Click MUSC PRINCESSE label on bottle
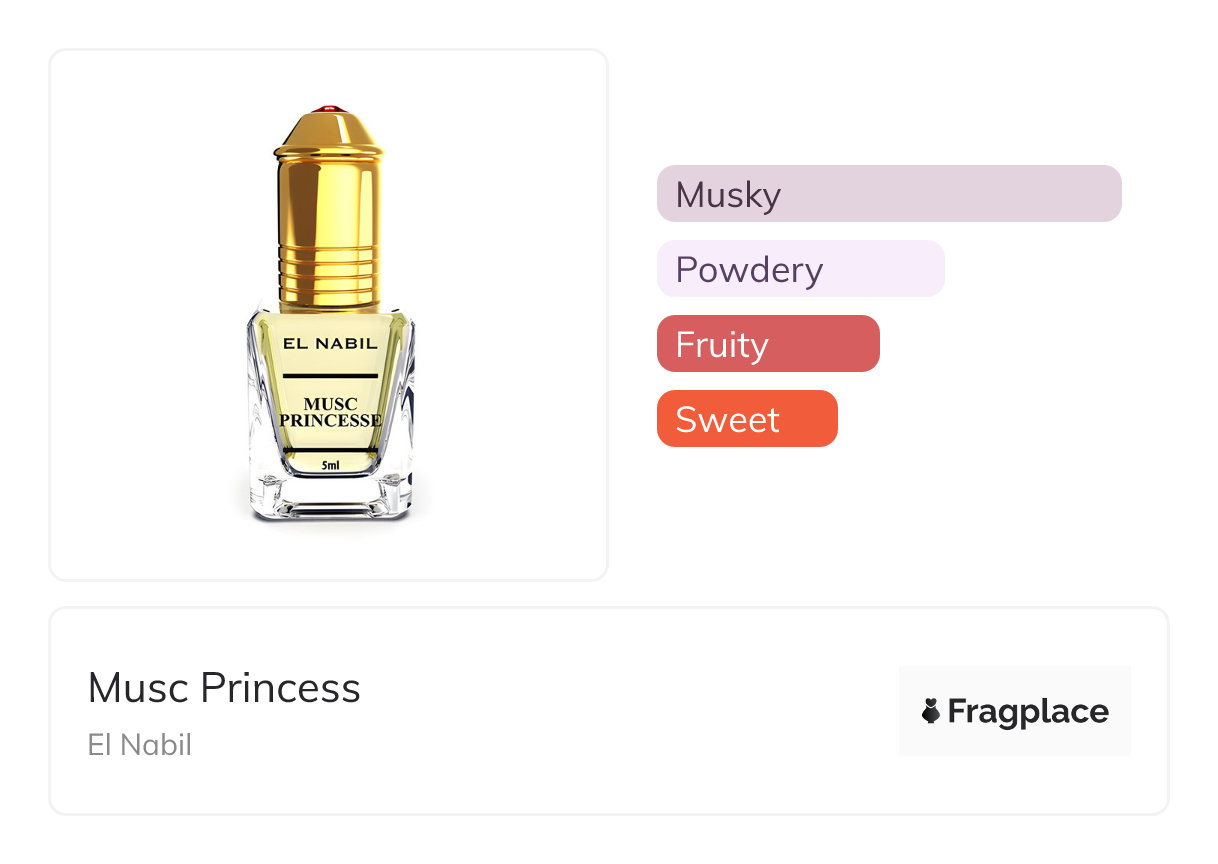The height and width of the screenshot is (864, 1218). coord(330,413)
